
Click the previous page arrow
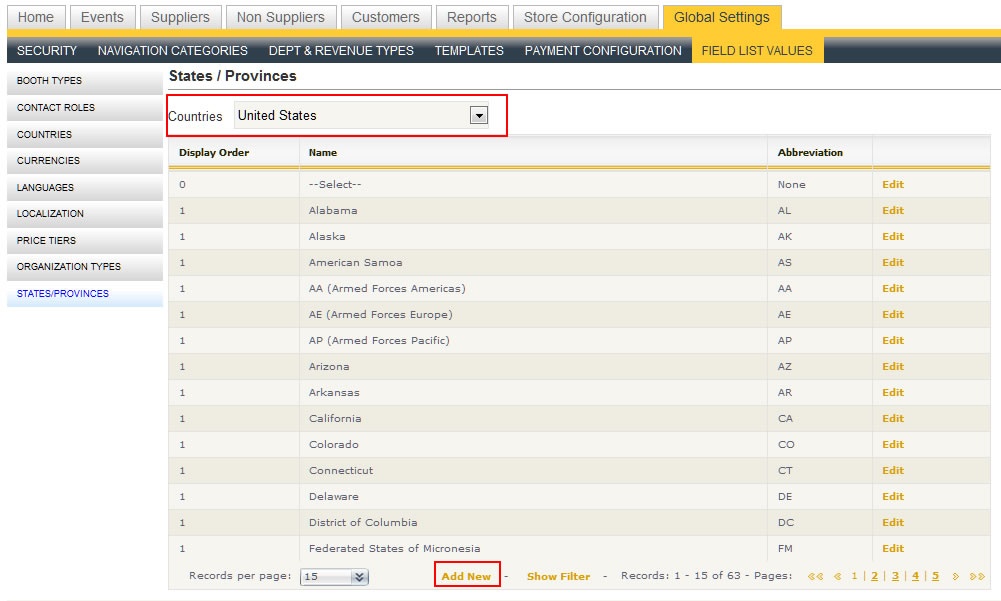[x=837, y=576]
